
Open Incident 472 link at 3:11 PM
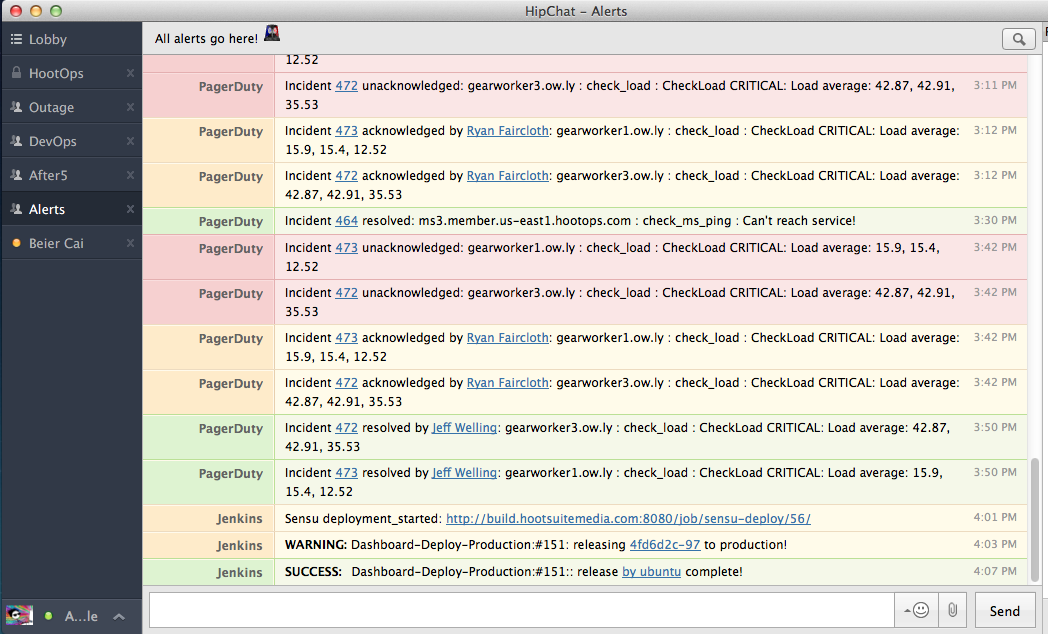tap(346, 86)
